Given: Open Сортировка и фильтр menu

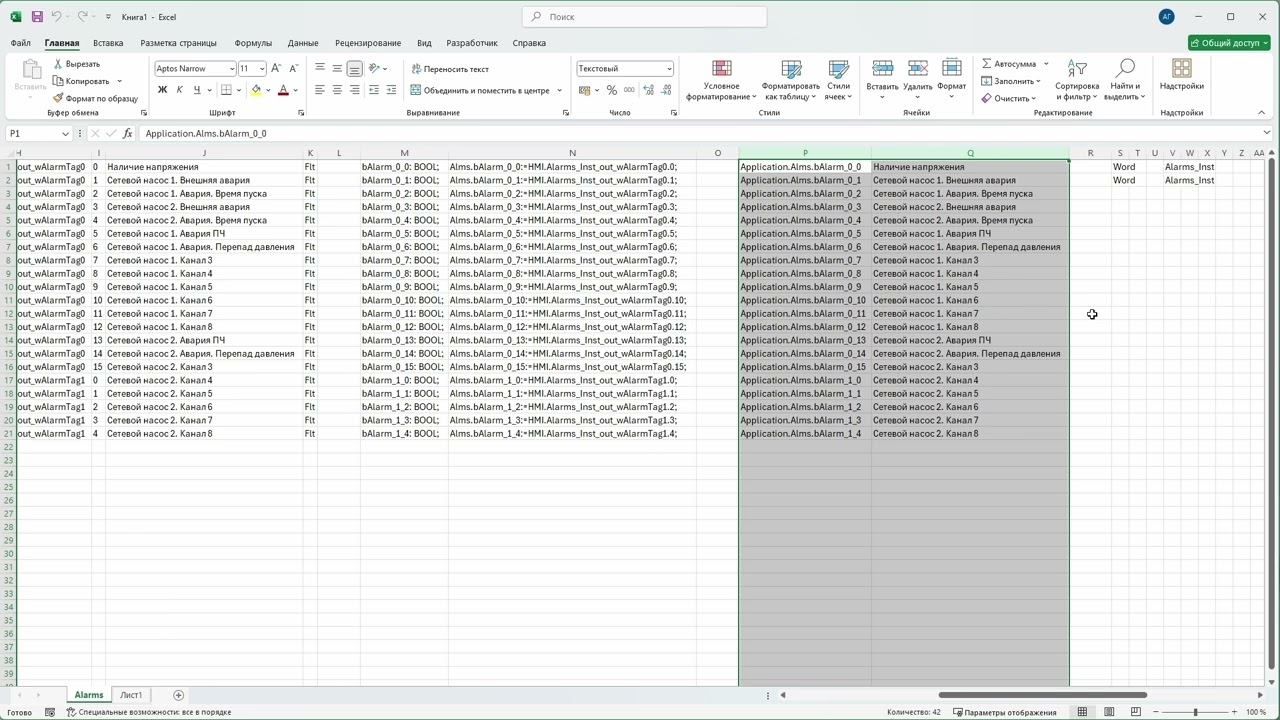Looking at the screenshot, I should pyautogui.click(x=1077, y=80).
